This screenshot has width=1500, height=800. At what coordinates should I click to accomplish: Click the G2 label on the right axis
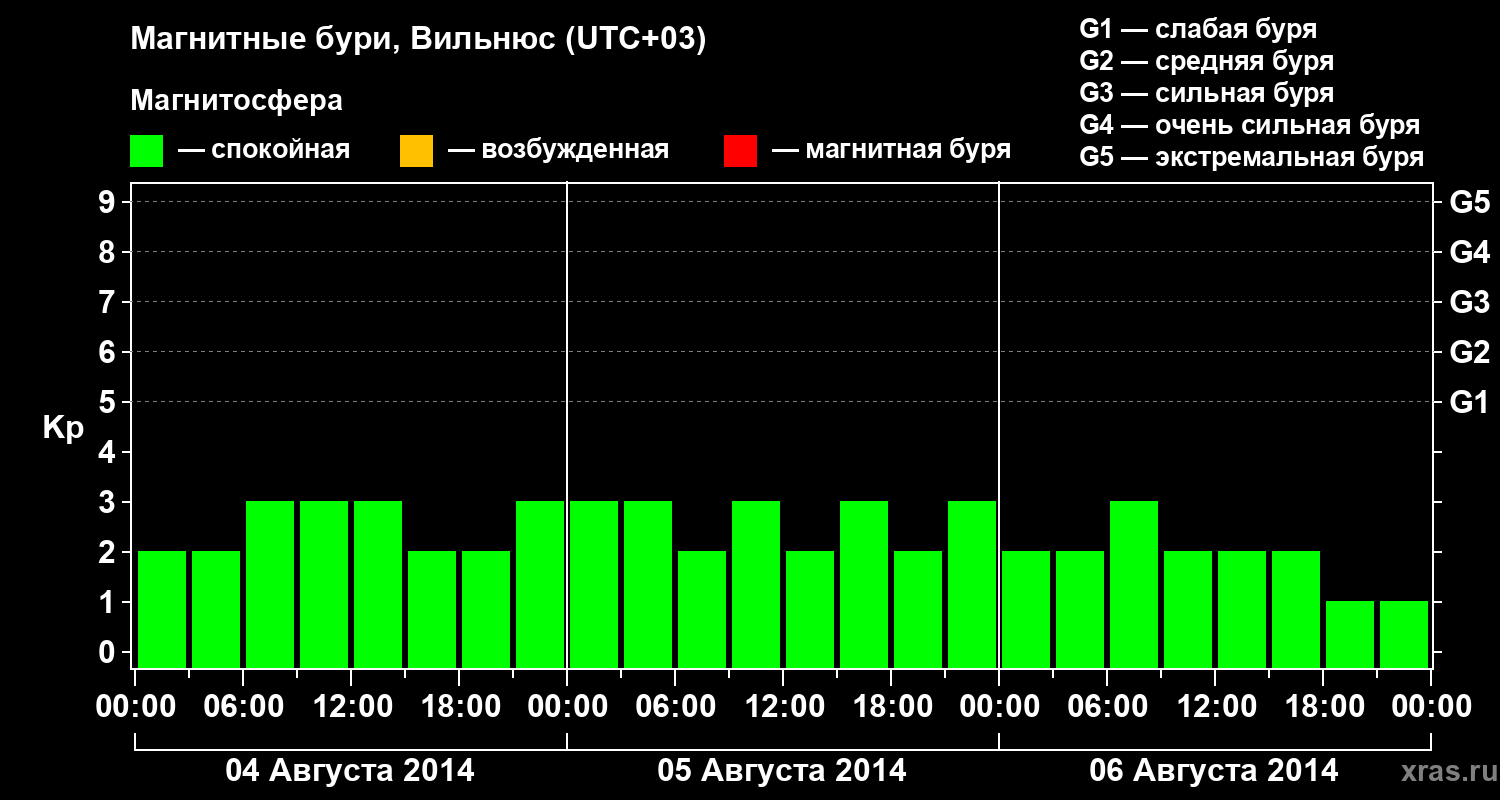1469,352
